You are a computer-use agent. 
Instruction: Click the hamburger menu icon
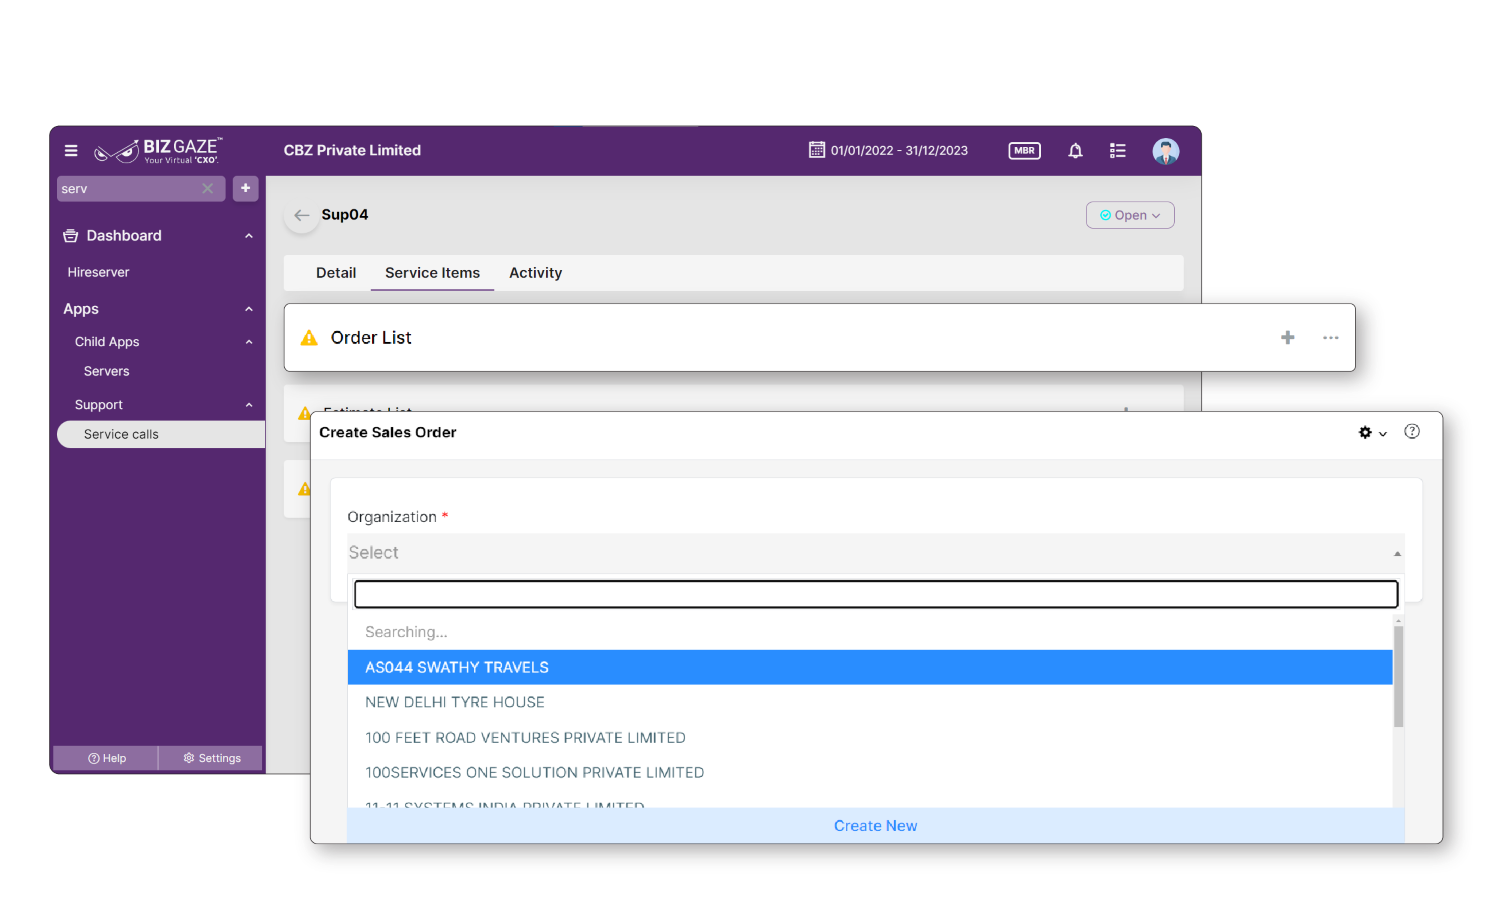pyautogui.click(x=71, y=151)
